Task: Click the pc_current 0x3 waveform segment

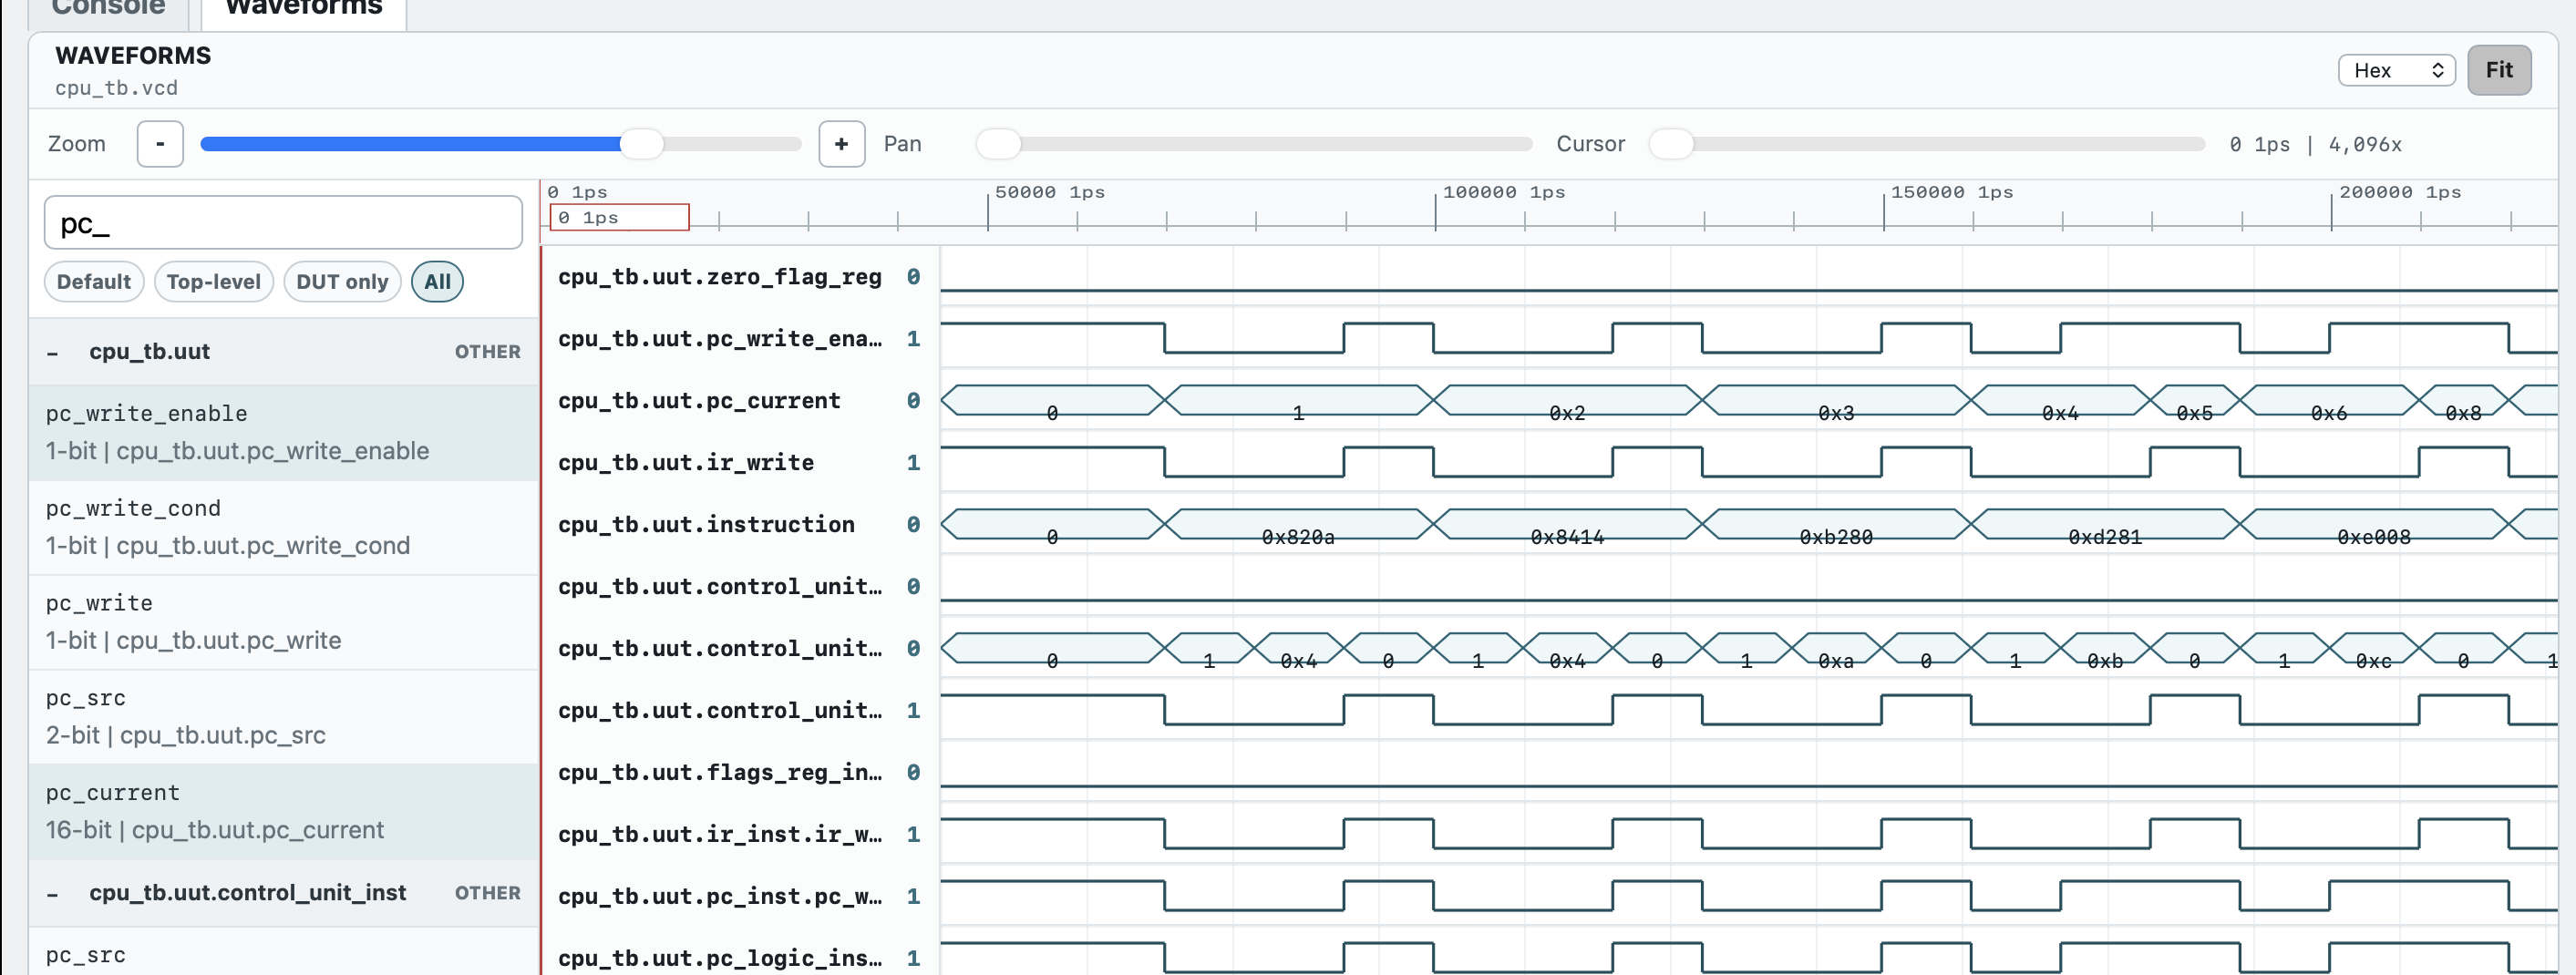Action: 1836,401
